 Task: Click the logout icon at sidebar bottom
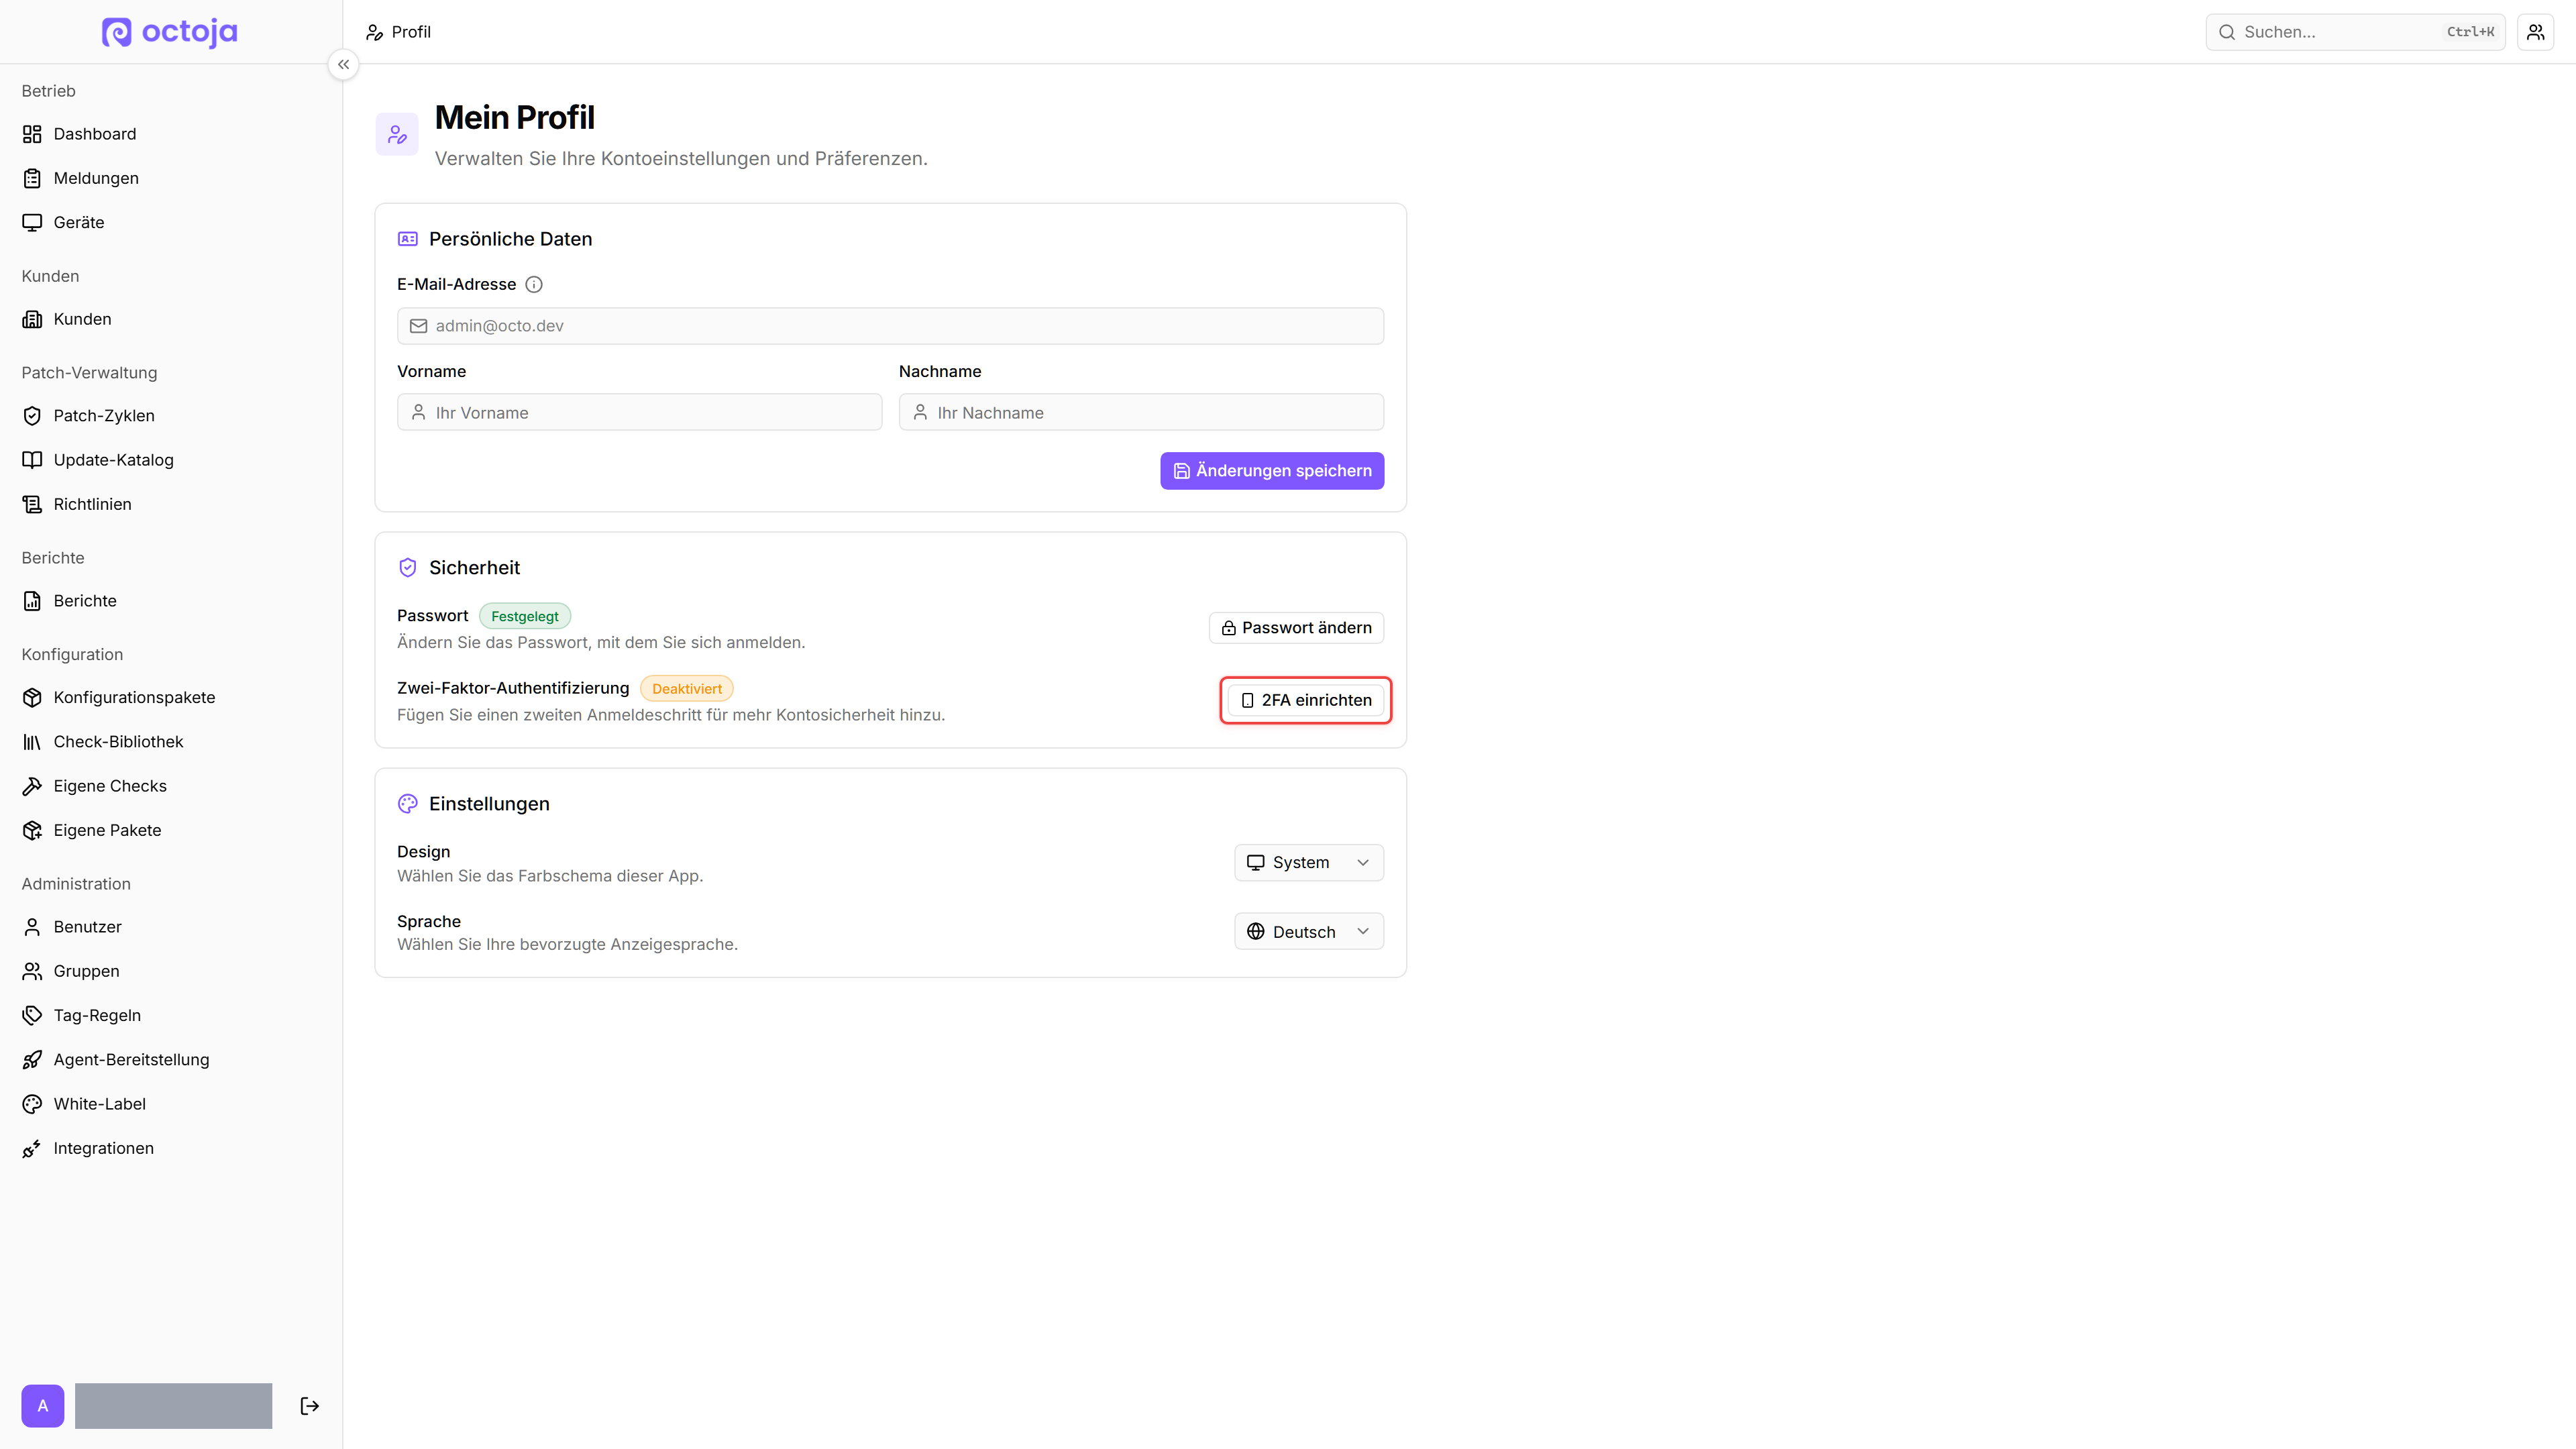point(310,1406)
